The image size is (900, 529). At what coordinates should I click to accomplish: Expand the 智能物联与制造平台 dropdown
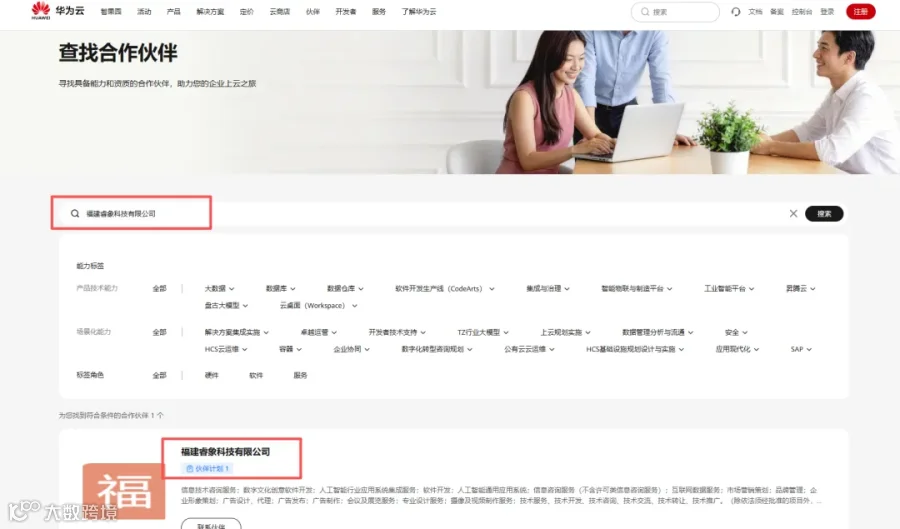637,289
